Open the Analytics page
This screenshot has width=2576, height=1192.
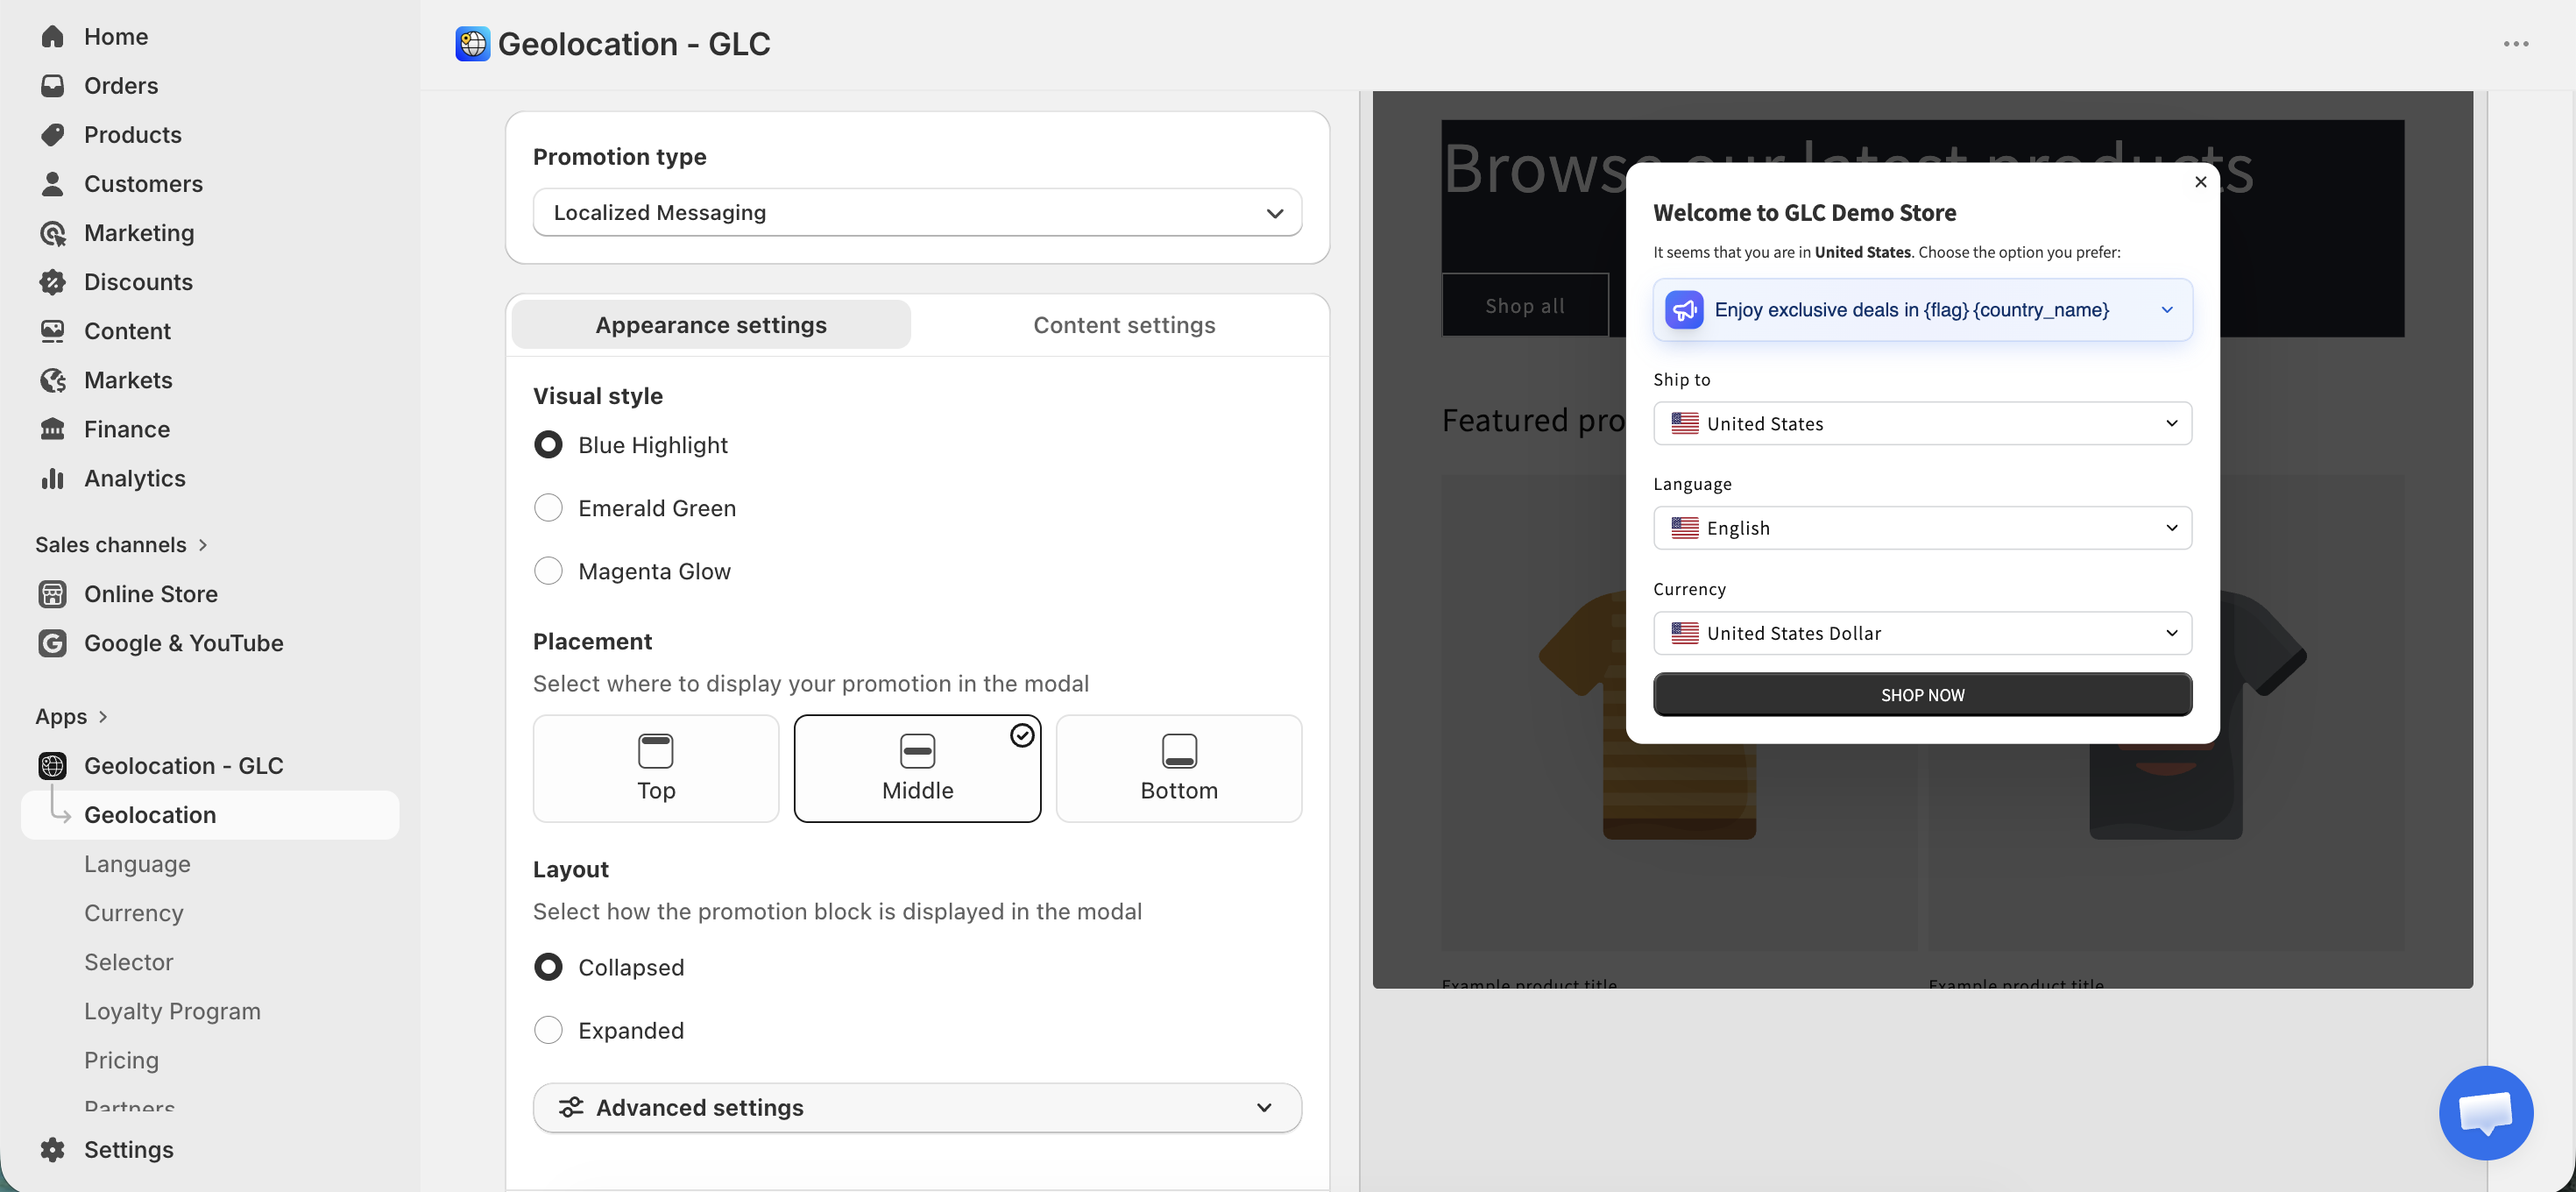point(134,478)
